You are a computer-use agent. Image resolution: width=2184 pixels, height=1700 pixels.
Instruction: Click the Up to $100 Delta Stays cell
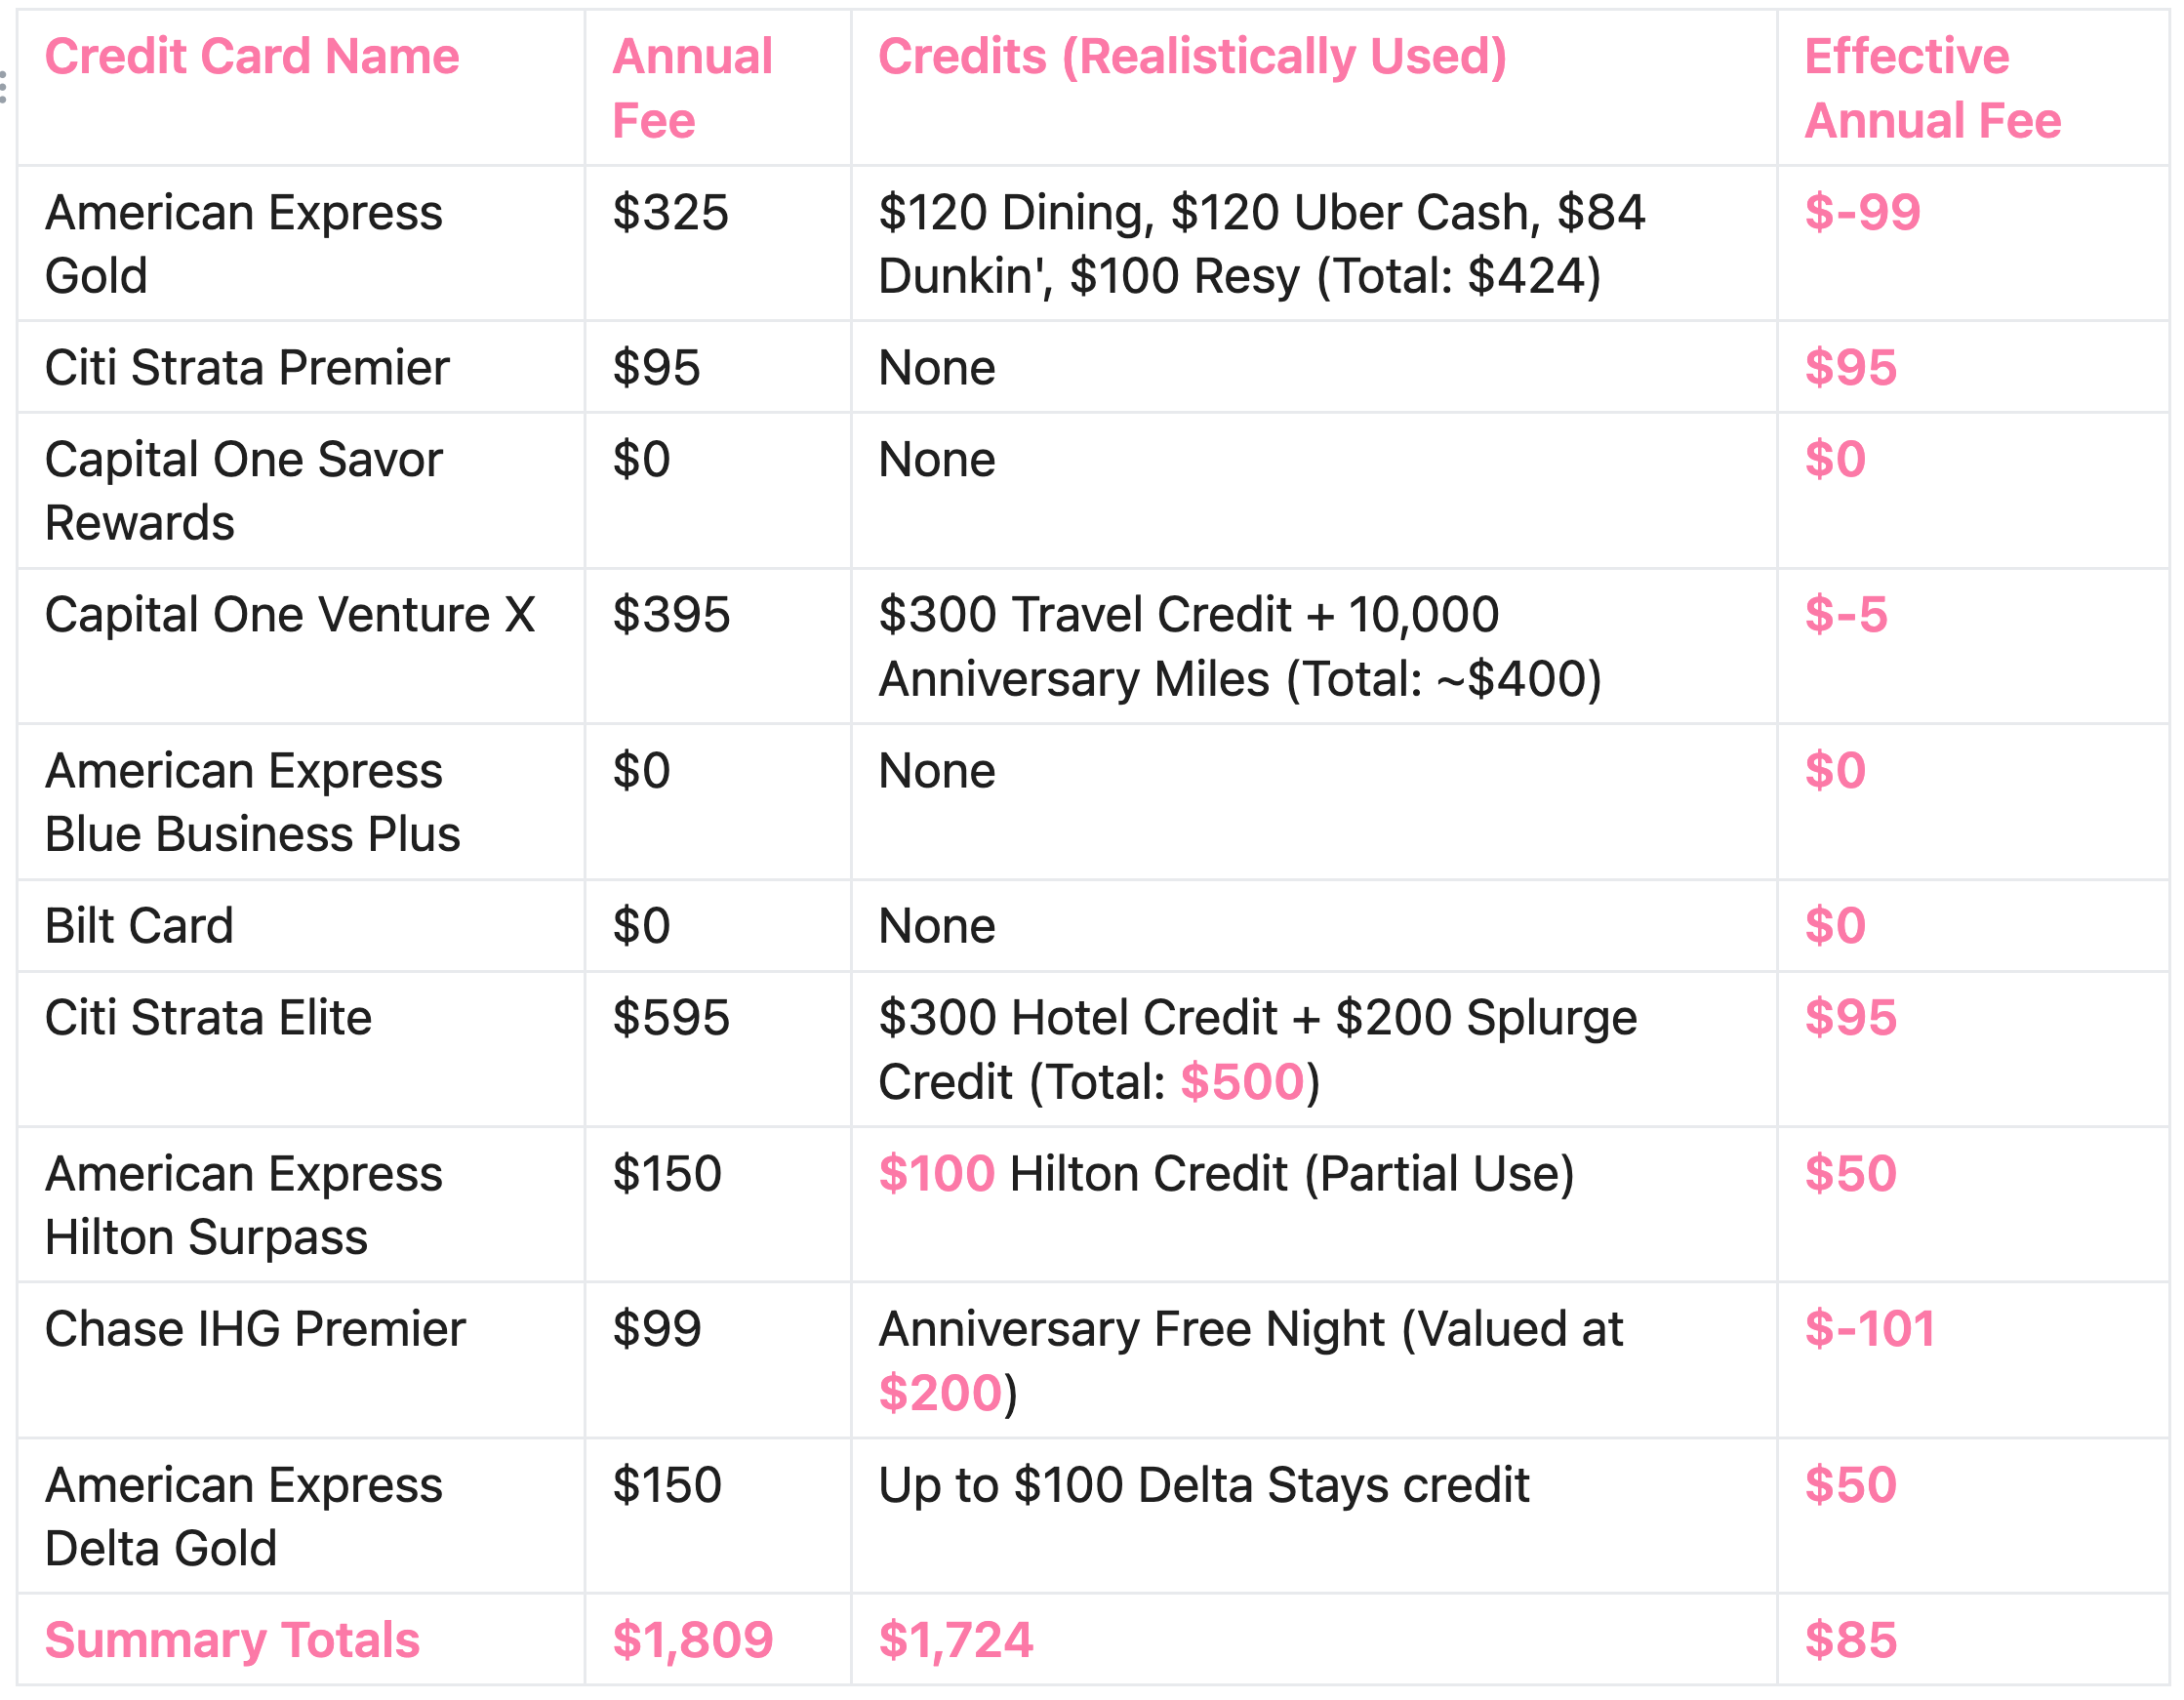pyautogui.click(x=1203, y=1485)
